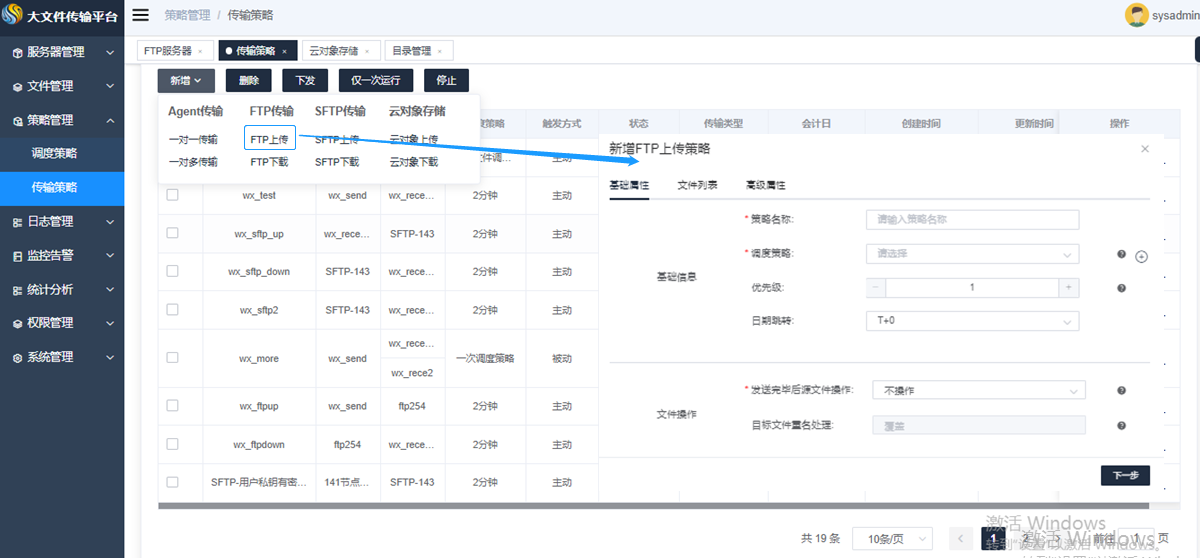The width and height of the screenshot is (1200, 558).
Task: Click the platform logo icon
Action: pyautogui.click(x=12, y=16)
